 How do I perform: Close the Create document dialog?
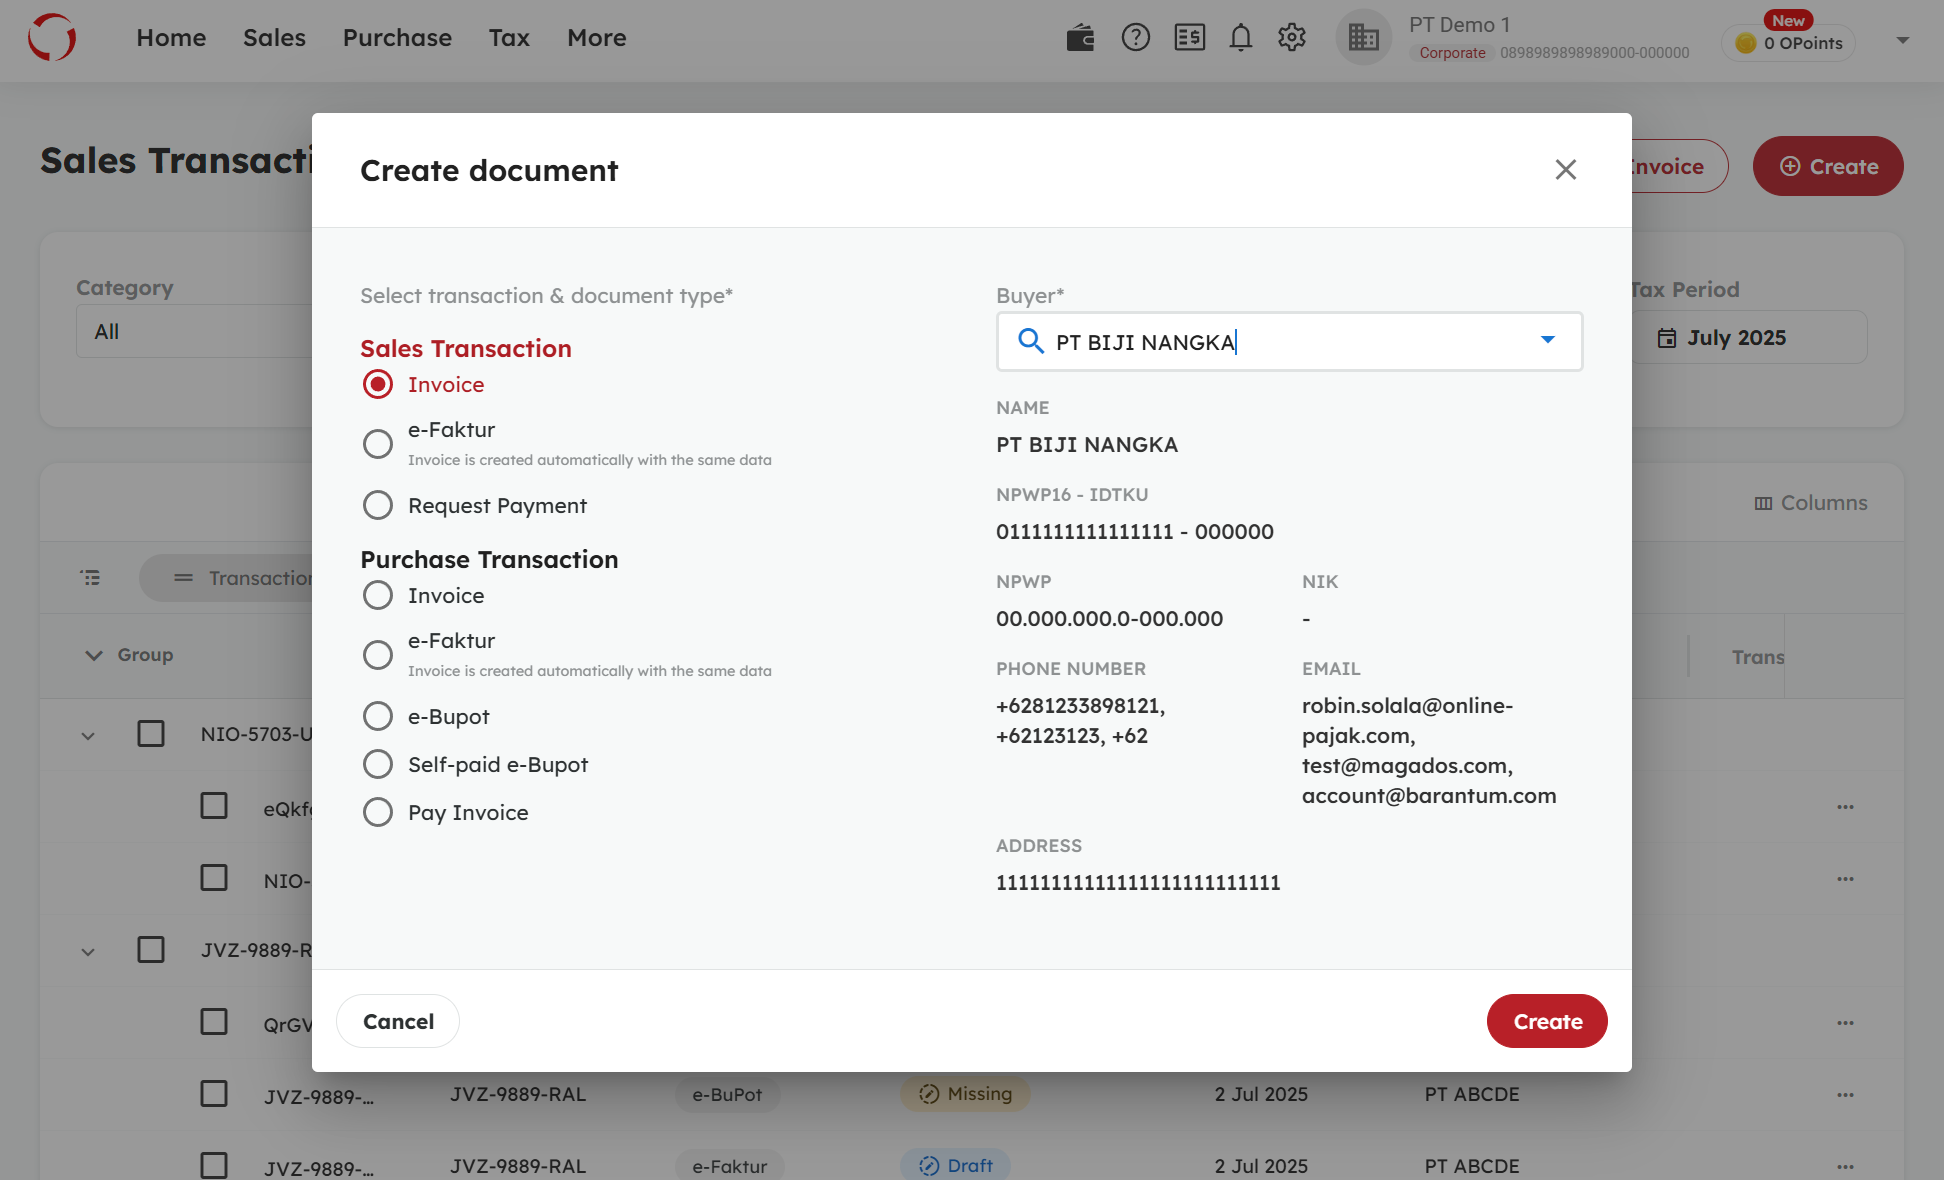click(x=1565, y=170)
